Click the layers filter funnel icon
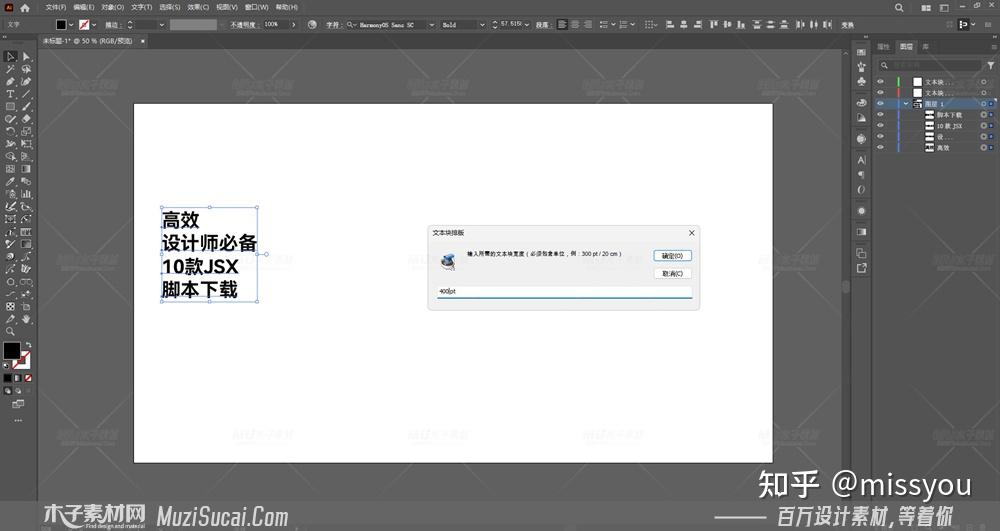Image resolution: width=1000 pixels, height=531 pixels. click(990, 65)
